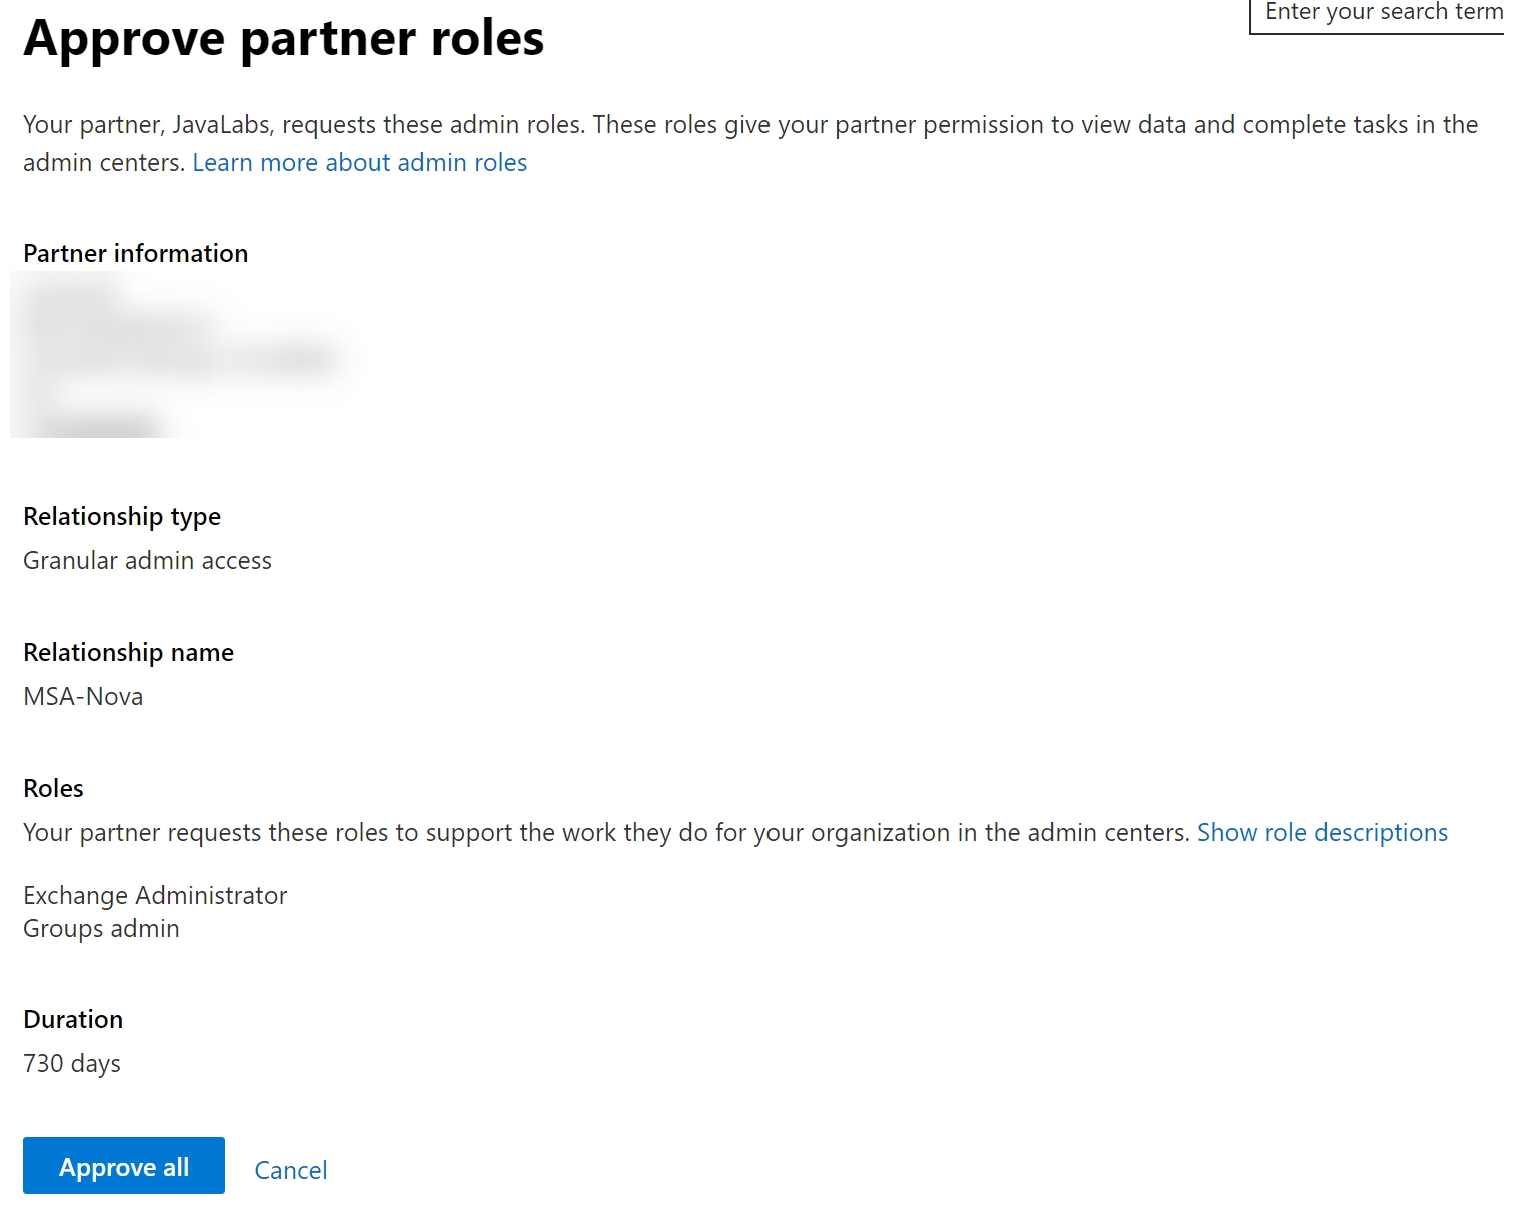Click the Duration heading
The width and height of the screenshot is (1530, 1214).
[x=73, y=1020]
